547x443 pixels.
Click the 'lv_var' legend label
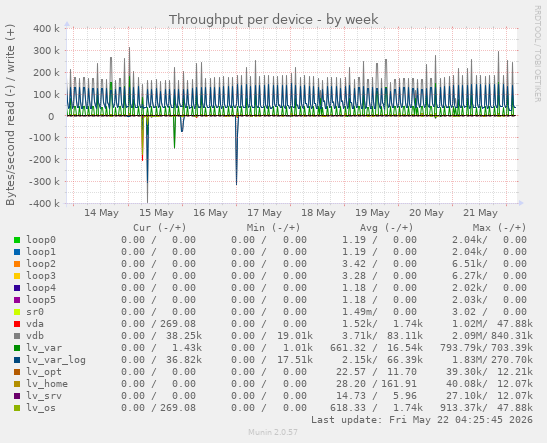(44, 348)
